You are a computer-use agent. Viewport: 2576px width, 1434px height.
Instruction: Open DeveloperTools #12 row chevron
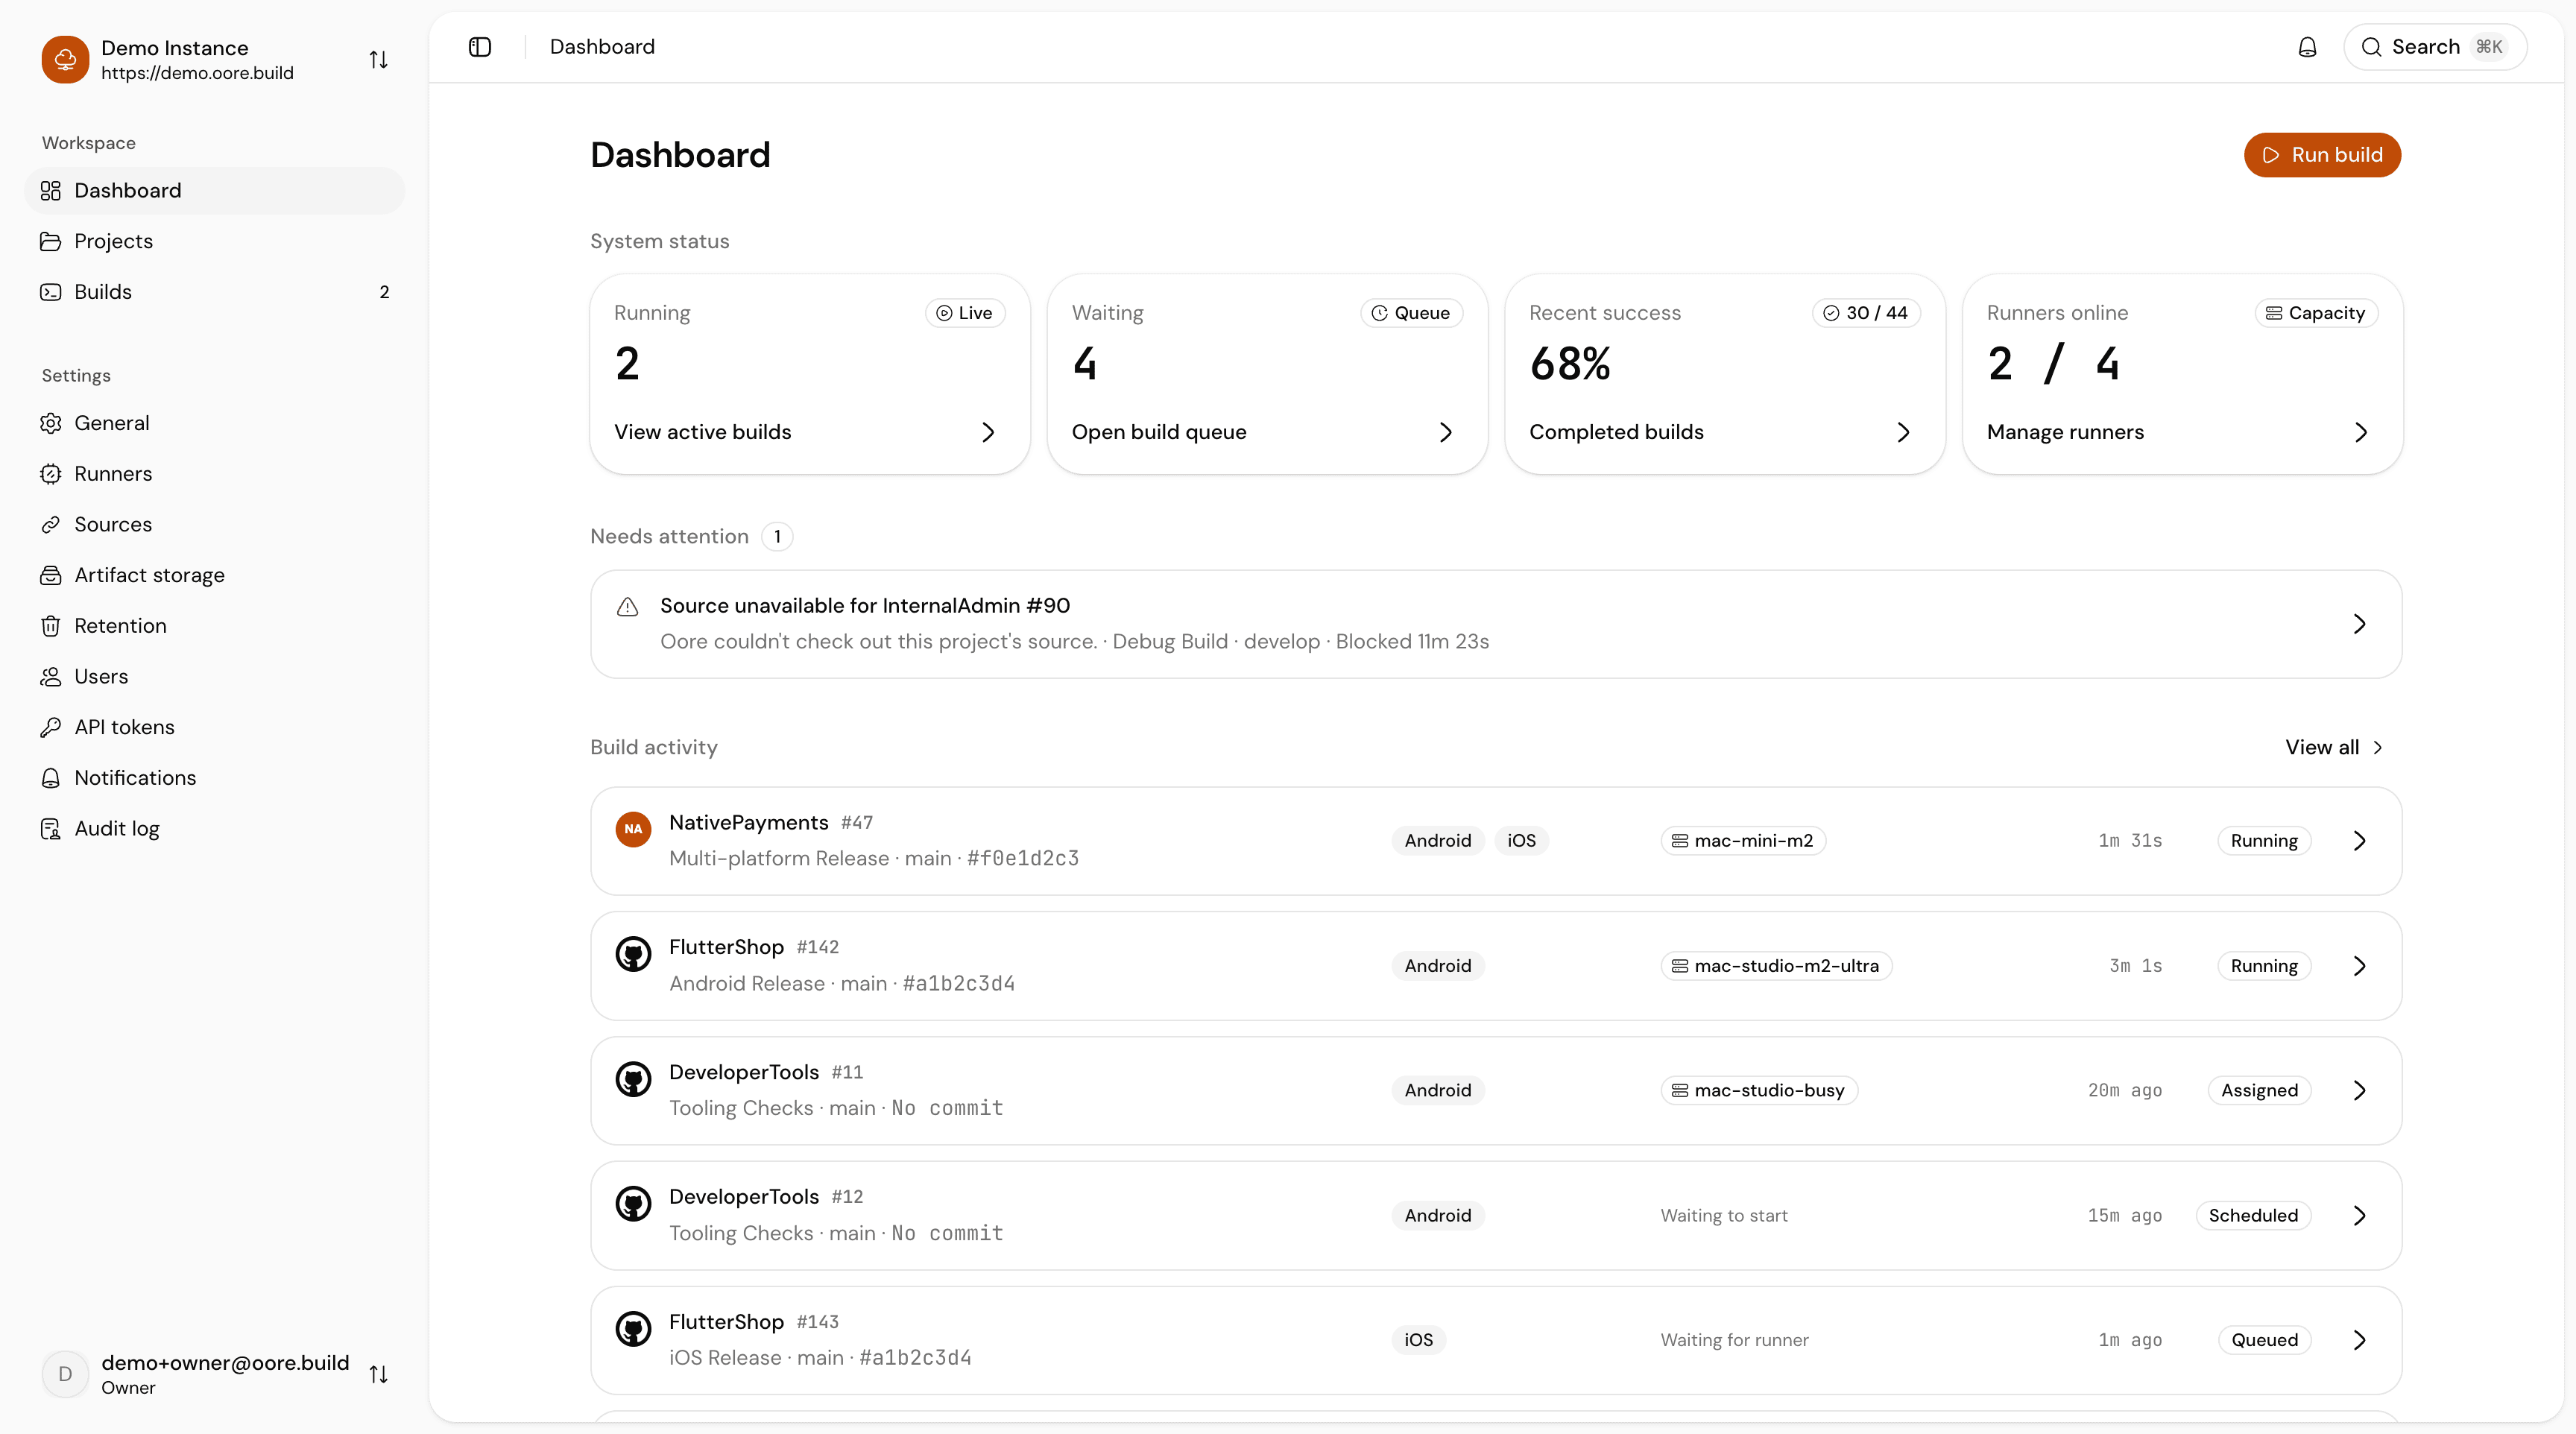[x=2359, y=1215]
